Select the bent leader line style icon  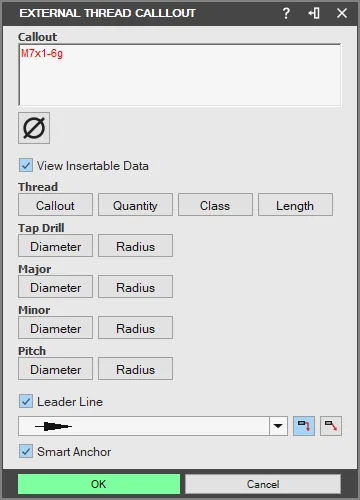pyautogui.click(x=304, y=426)
